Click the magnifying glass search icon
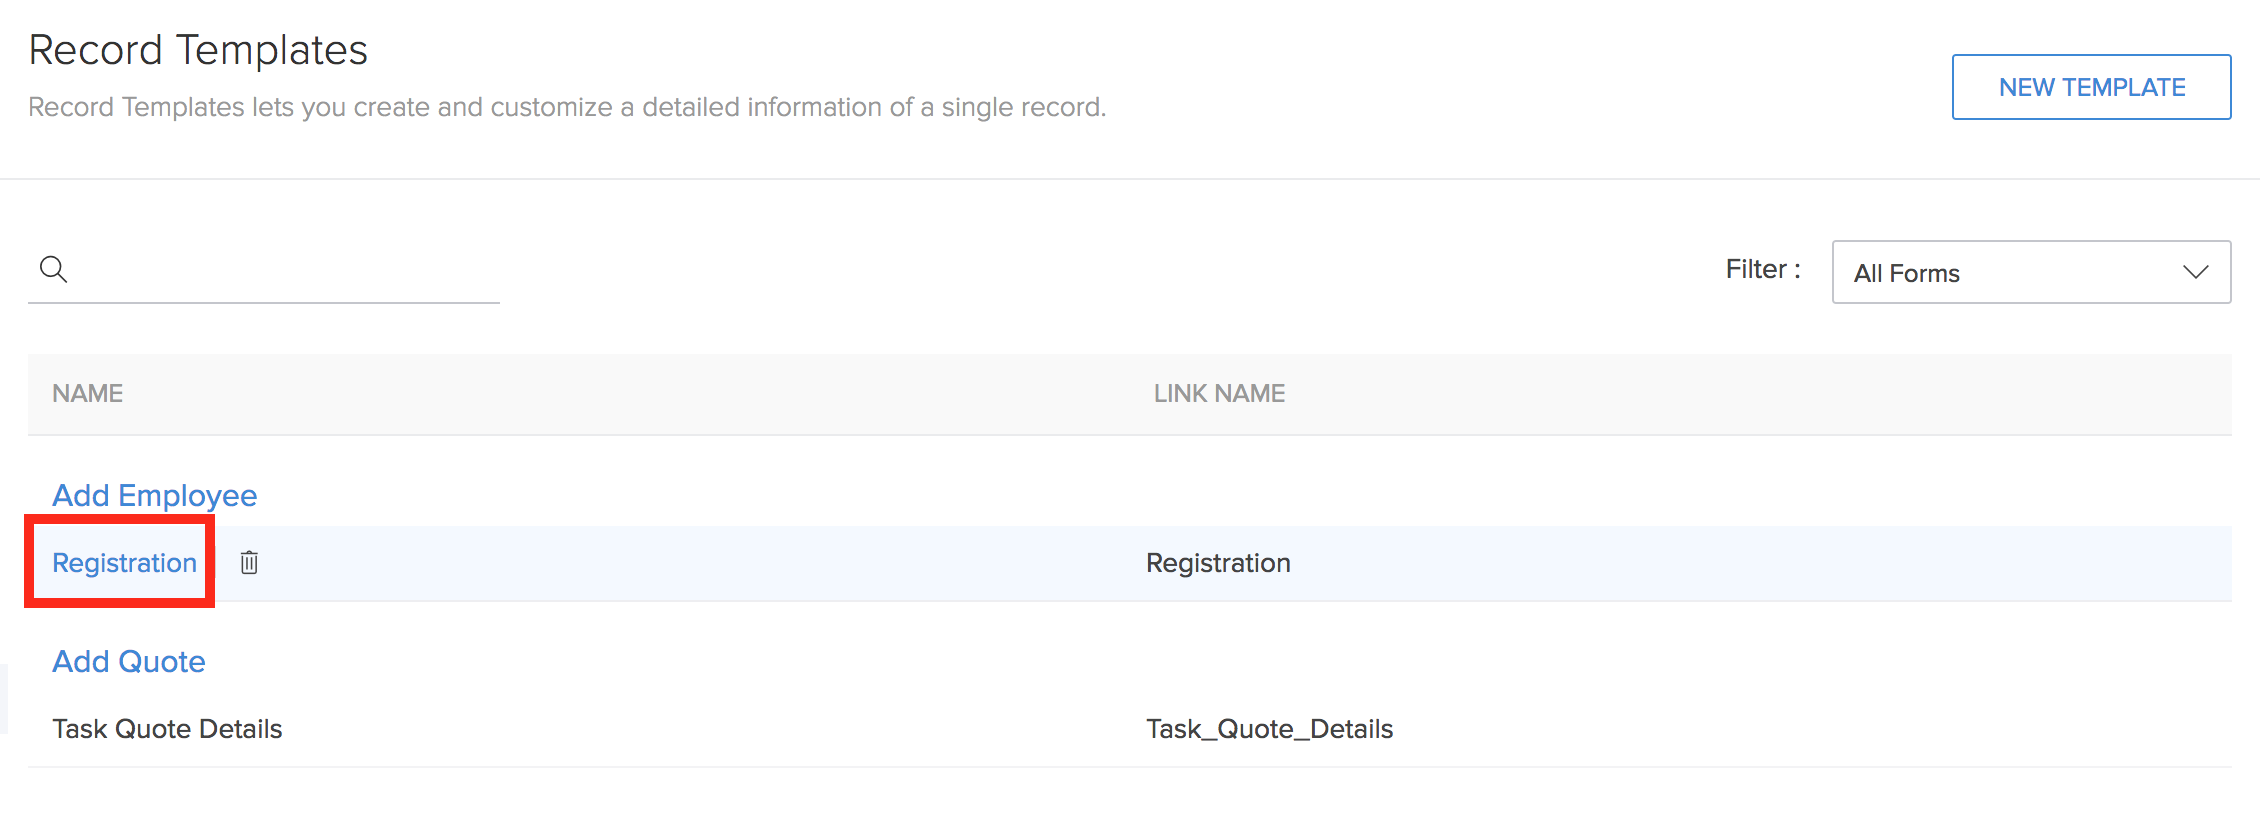 tap(53, 269)
